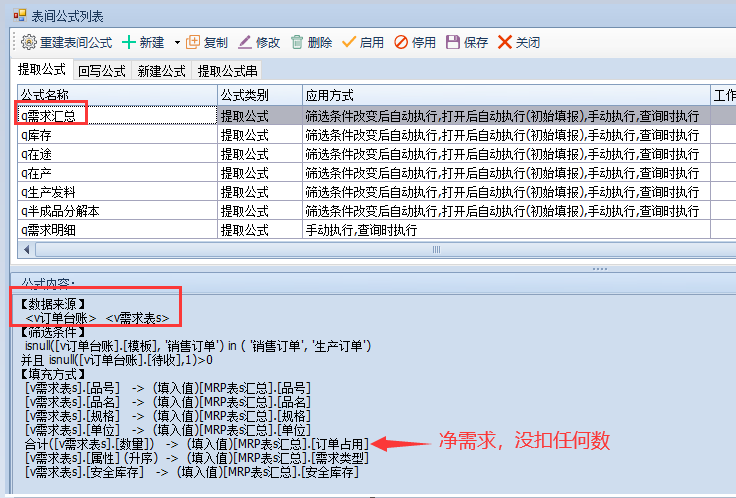This screenshot has width=736, height=498.
Task: Switch to the 回写公式 tab
Action: (102, 71)
